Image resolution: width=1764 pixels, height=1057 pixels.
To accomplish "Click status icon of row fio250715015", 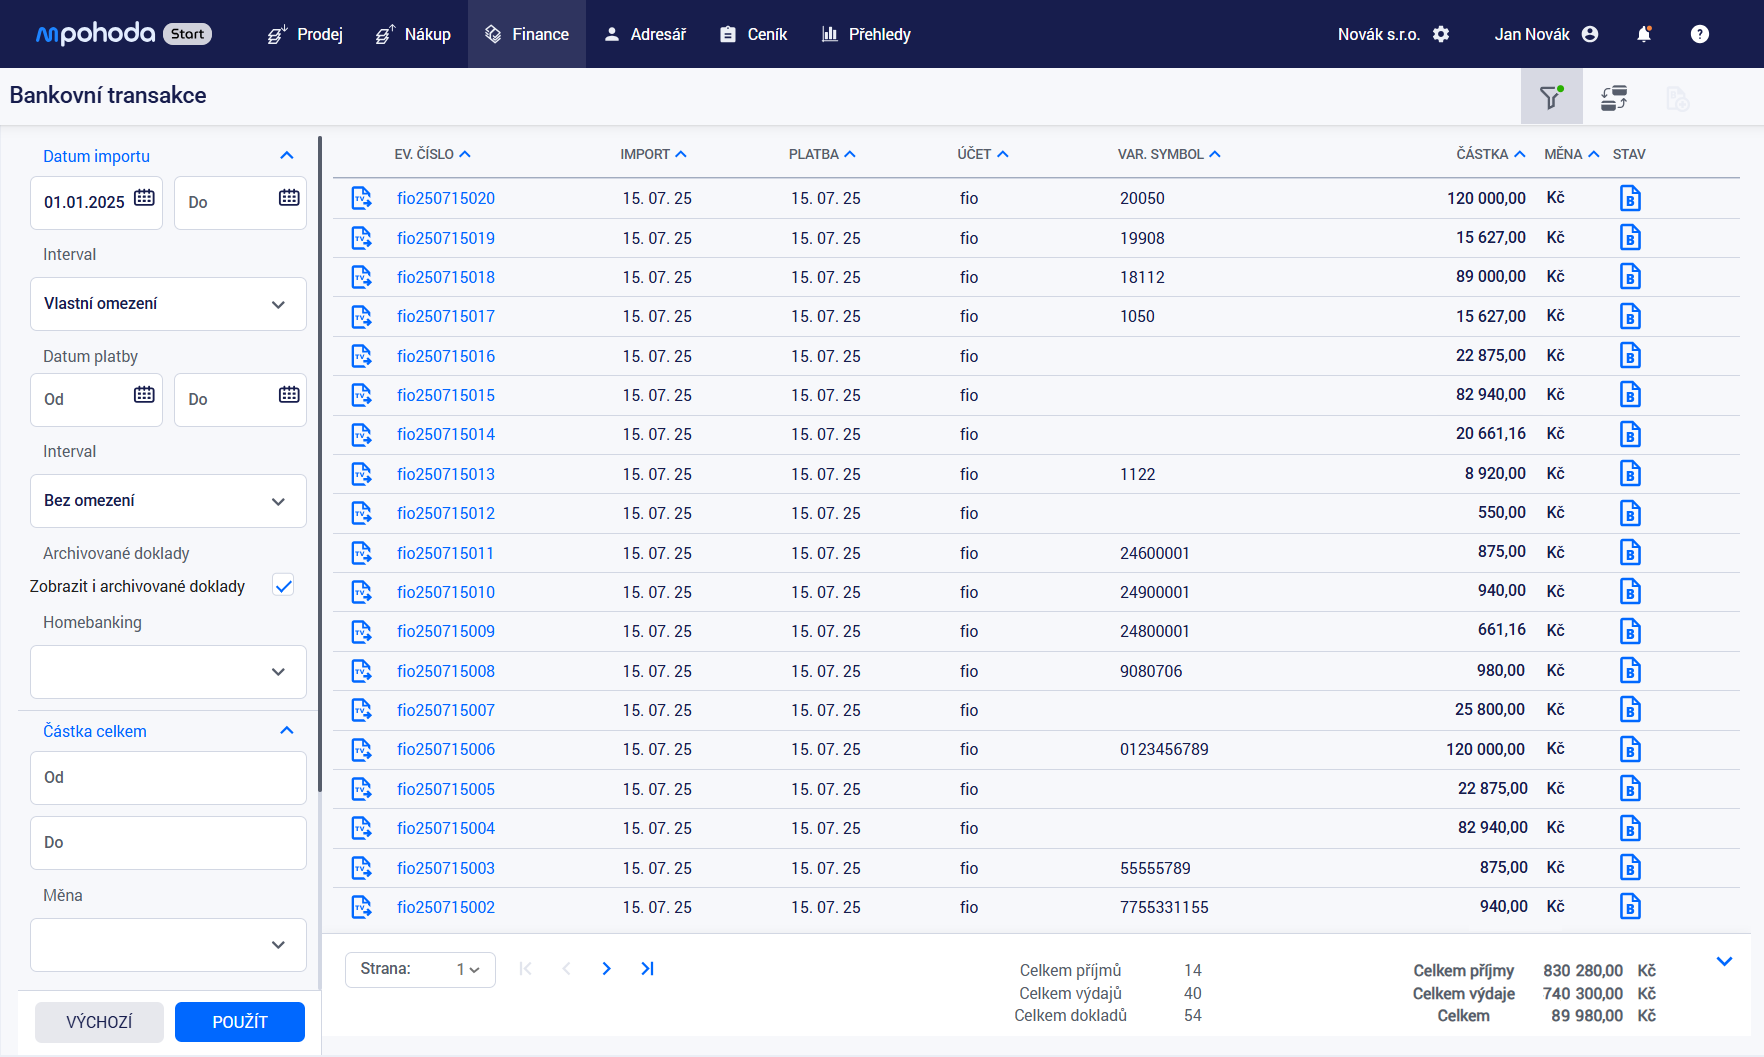I will (1630, 395).
